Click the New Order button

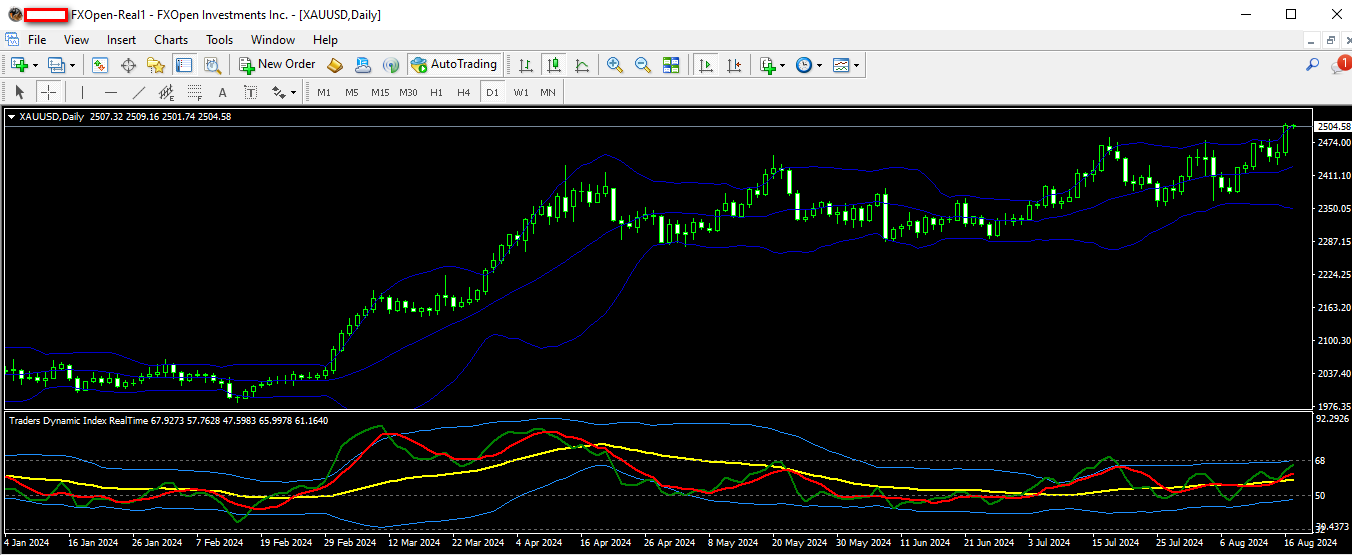(277, 65)
